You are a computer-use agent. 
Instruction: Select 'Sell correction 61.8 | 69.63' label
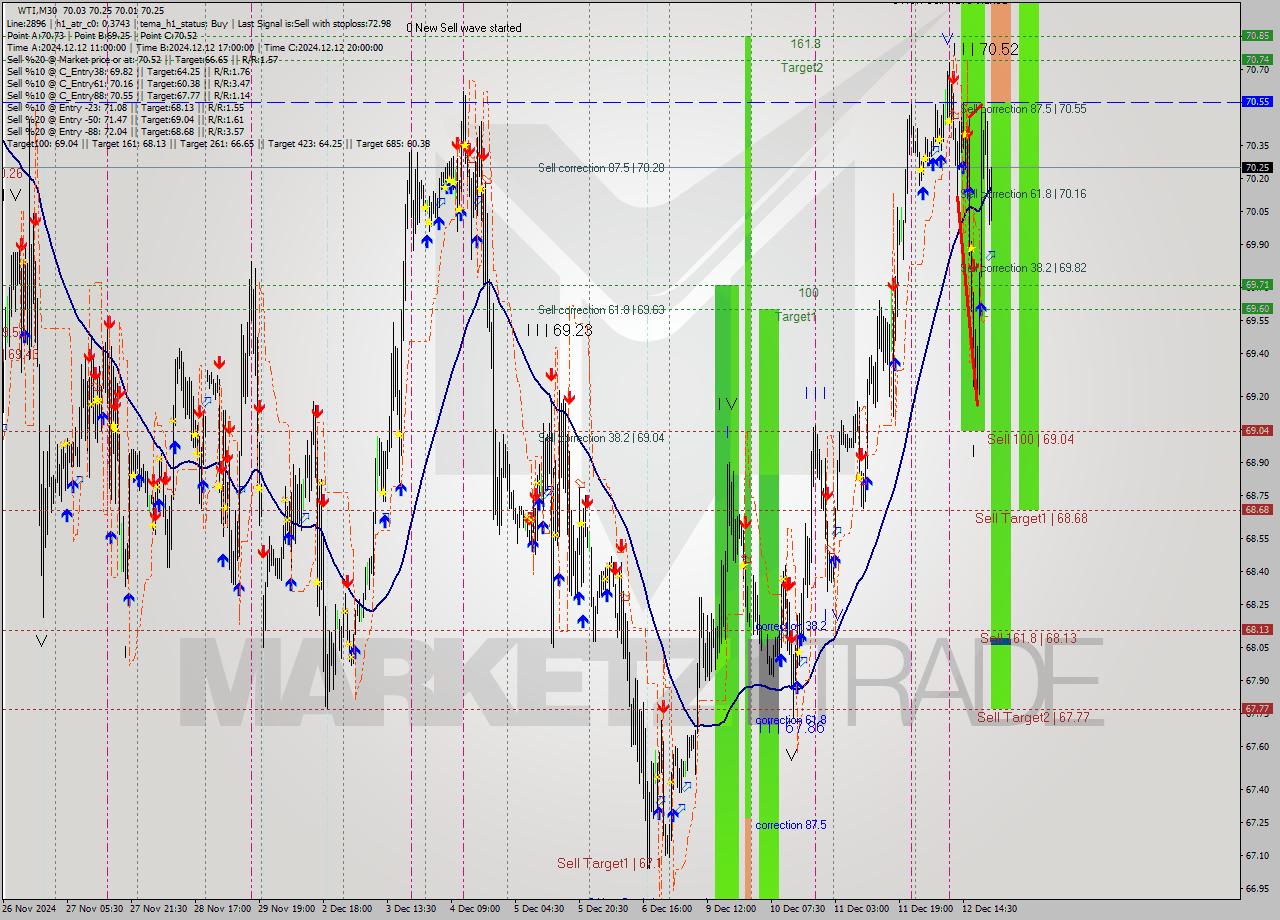click(x=601, y=310)
